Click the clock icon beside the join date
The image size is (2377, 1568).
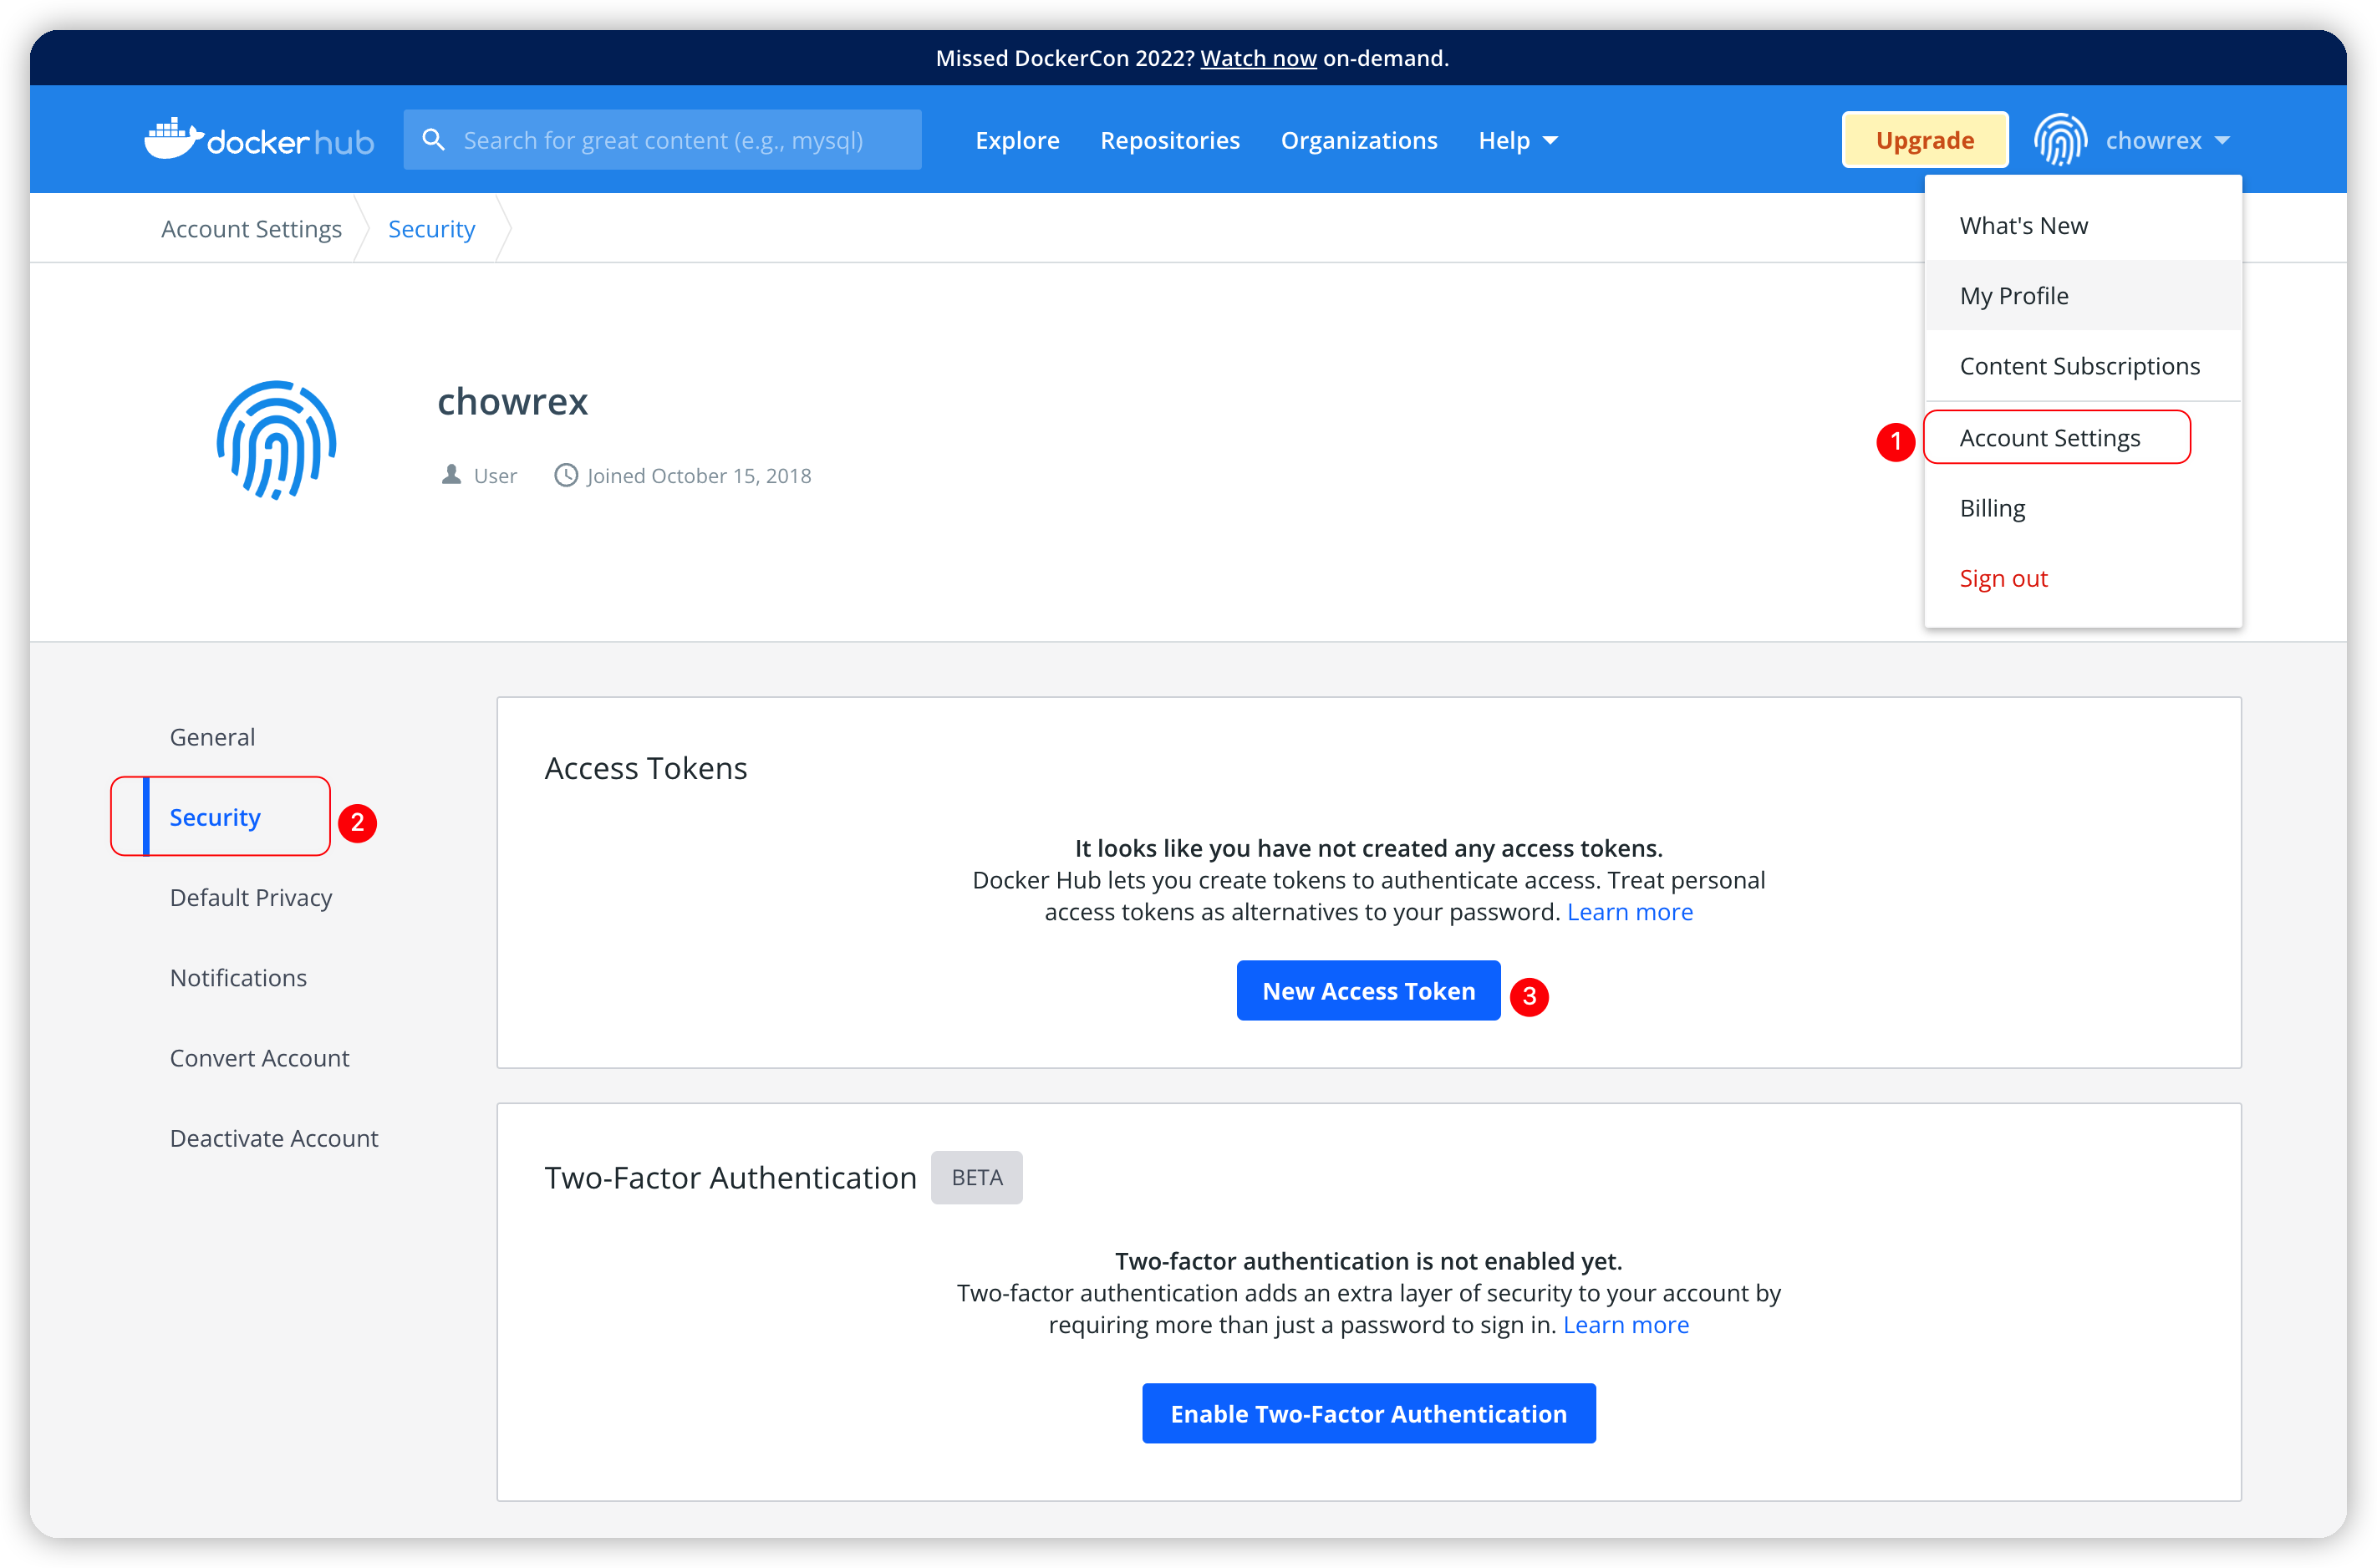[x=566, y=475]
